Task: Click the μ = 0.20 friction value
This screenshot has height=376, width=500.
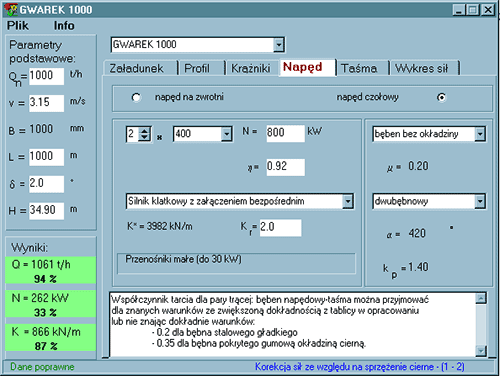Action: coord(407,166)
